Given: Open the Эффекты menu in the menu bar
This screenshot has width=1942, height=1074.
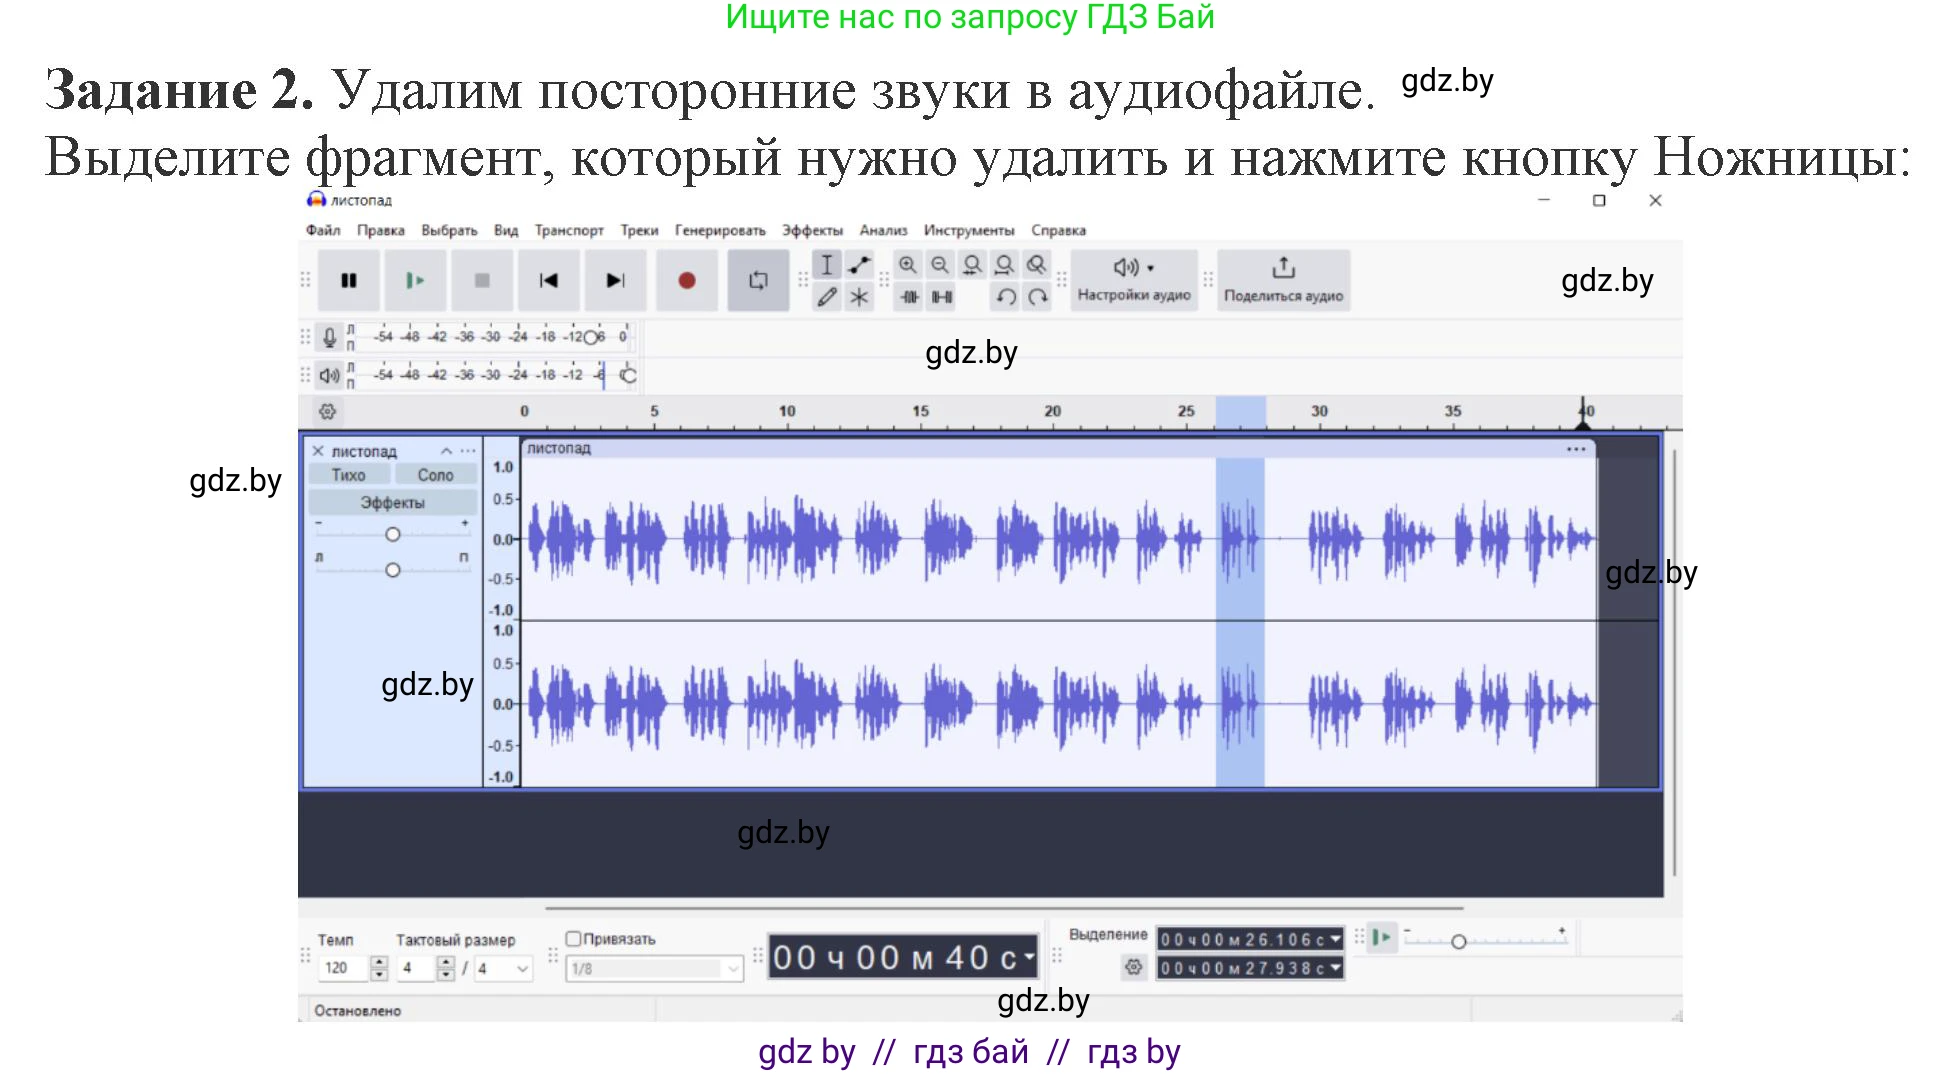Looking at the screenshot, I should (813, 229).
